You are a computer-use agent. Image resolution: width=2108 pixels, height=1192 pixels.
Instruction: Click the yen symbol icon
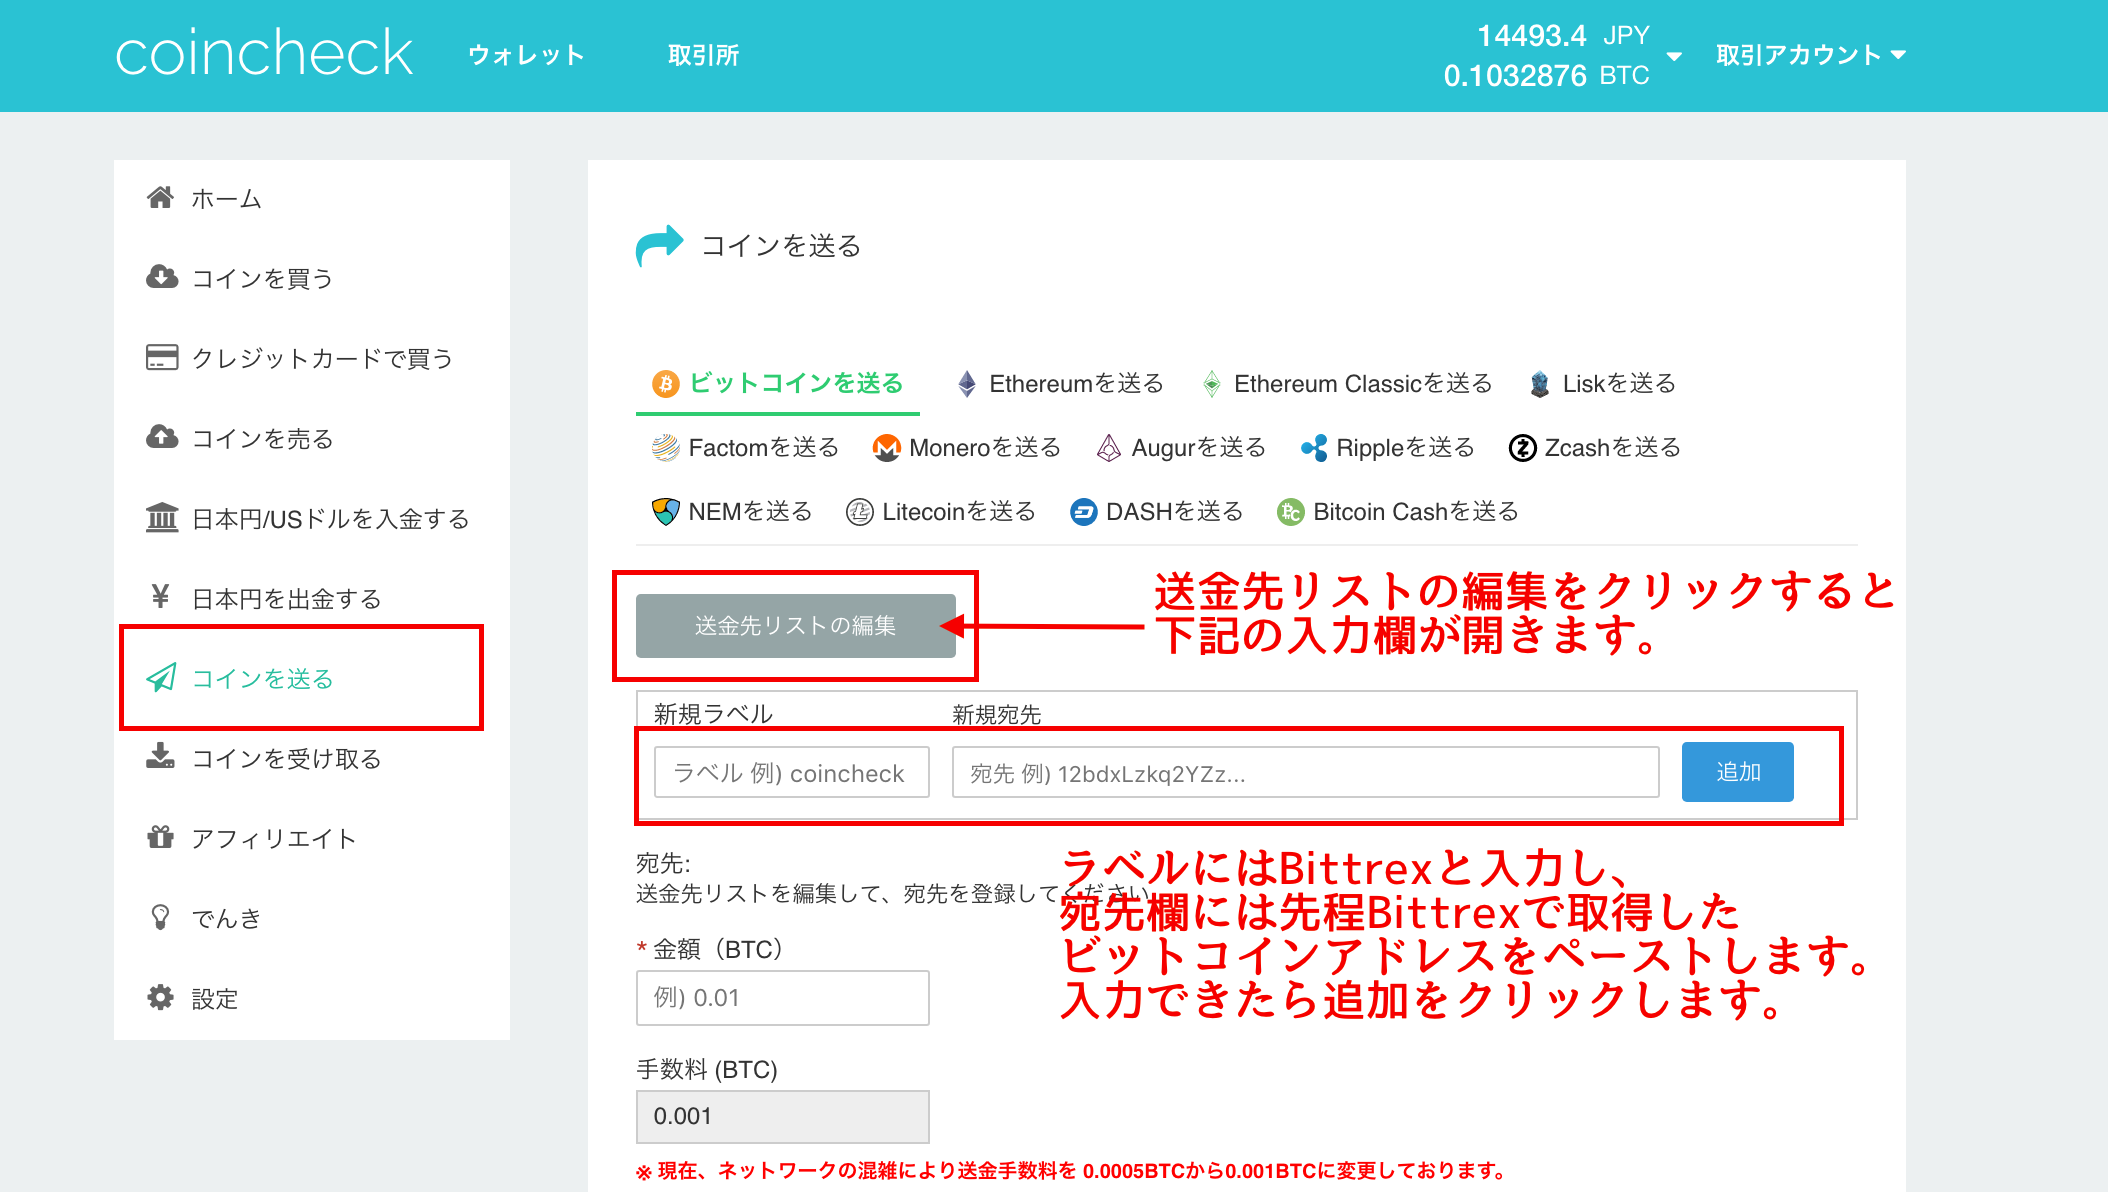click(160, 597)
